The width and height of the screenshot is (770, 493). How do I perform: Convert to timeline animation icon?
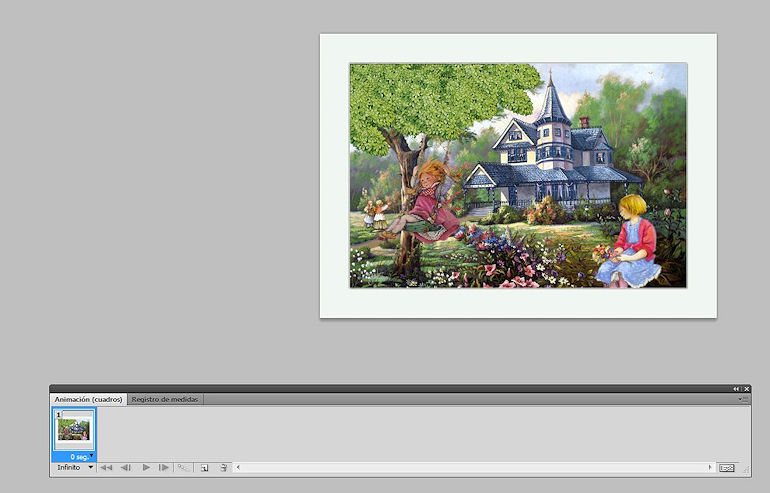click(727, 467)
